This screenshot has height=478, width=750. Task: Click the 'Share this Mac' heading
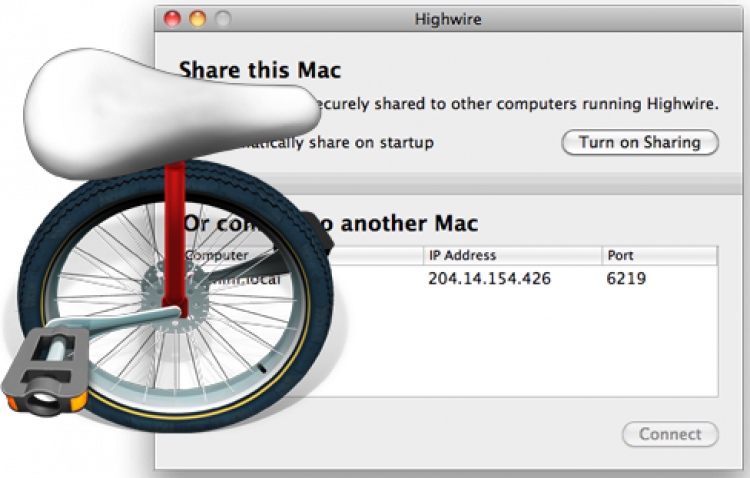click(x=260, y=70)
